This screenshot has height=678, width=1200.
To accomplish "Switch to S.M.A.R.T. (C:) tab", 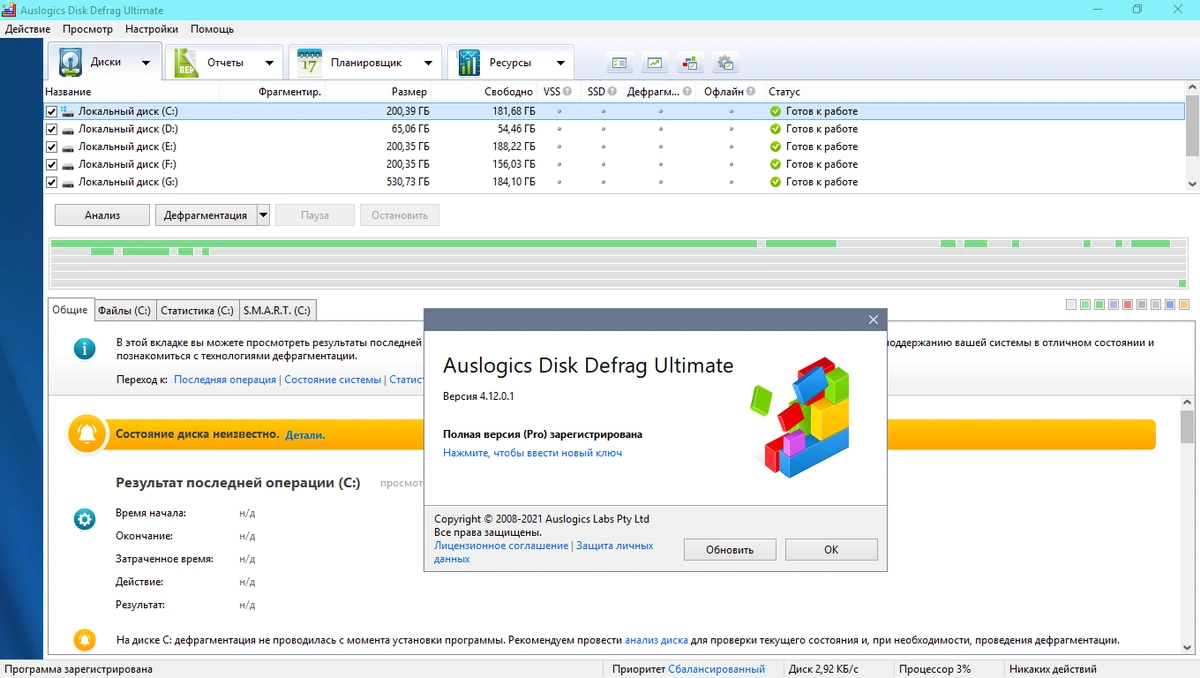I will tap(277, 310).
